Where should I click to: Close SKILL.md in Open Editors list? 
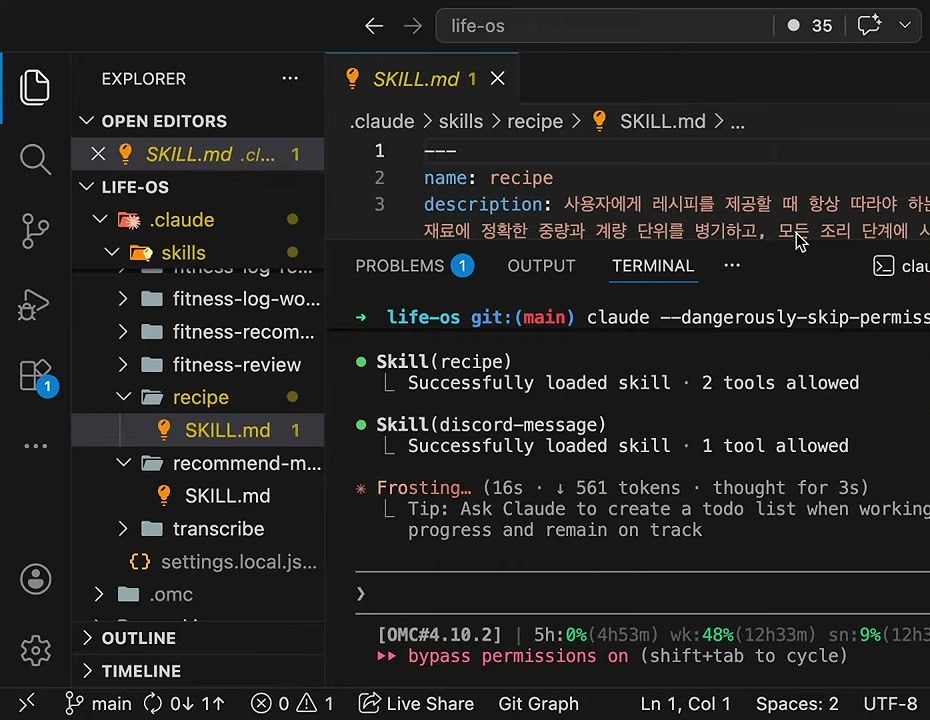(98, 154)
